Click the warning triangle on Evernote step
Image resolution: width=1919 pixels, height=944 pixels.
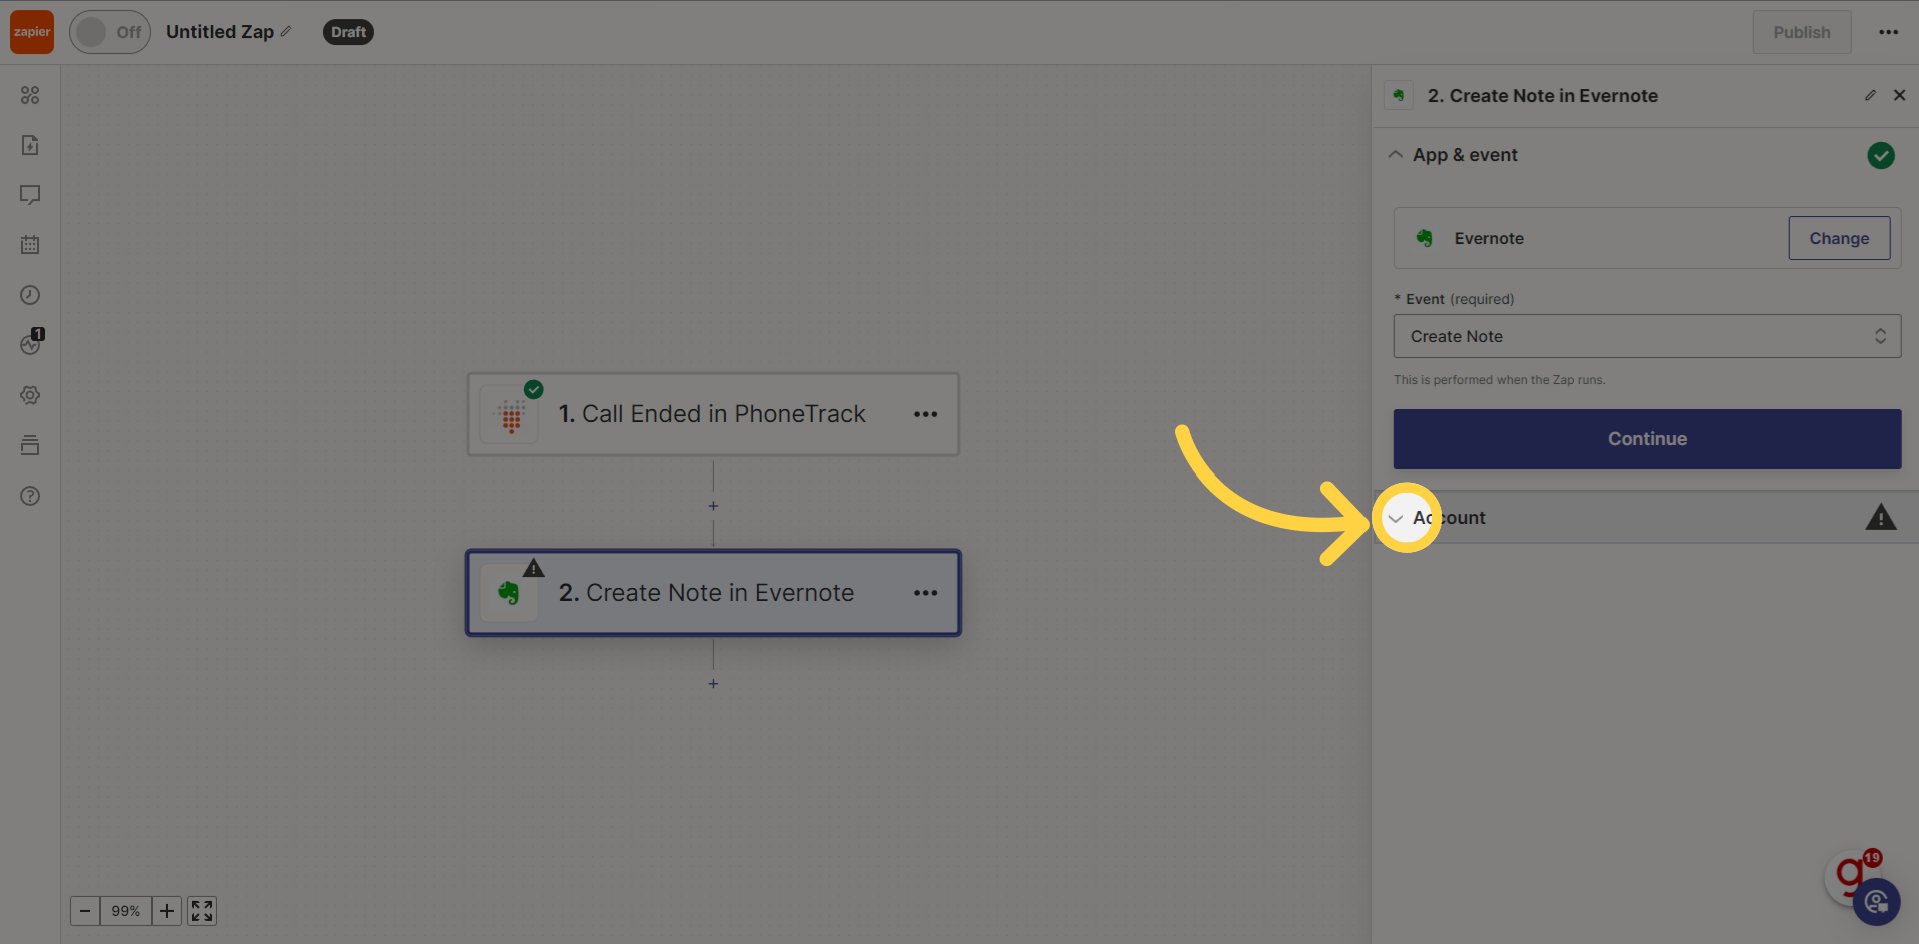534,568
